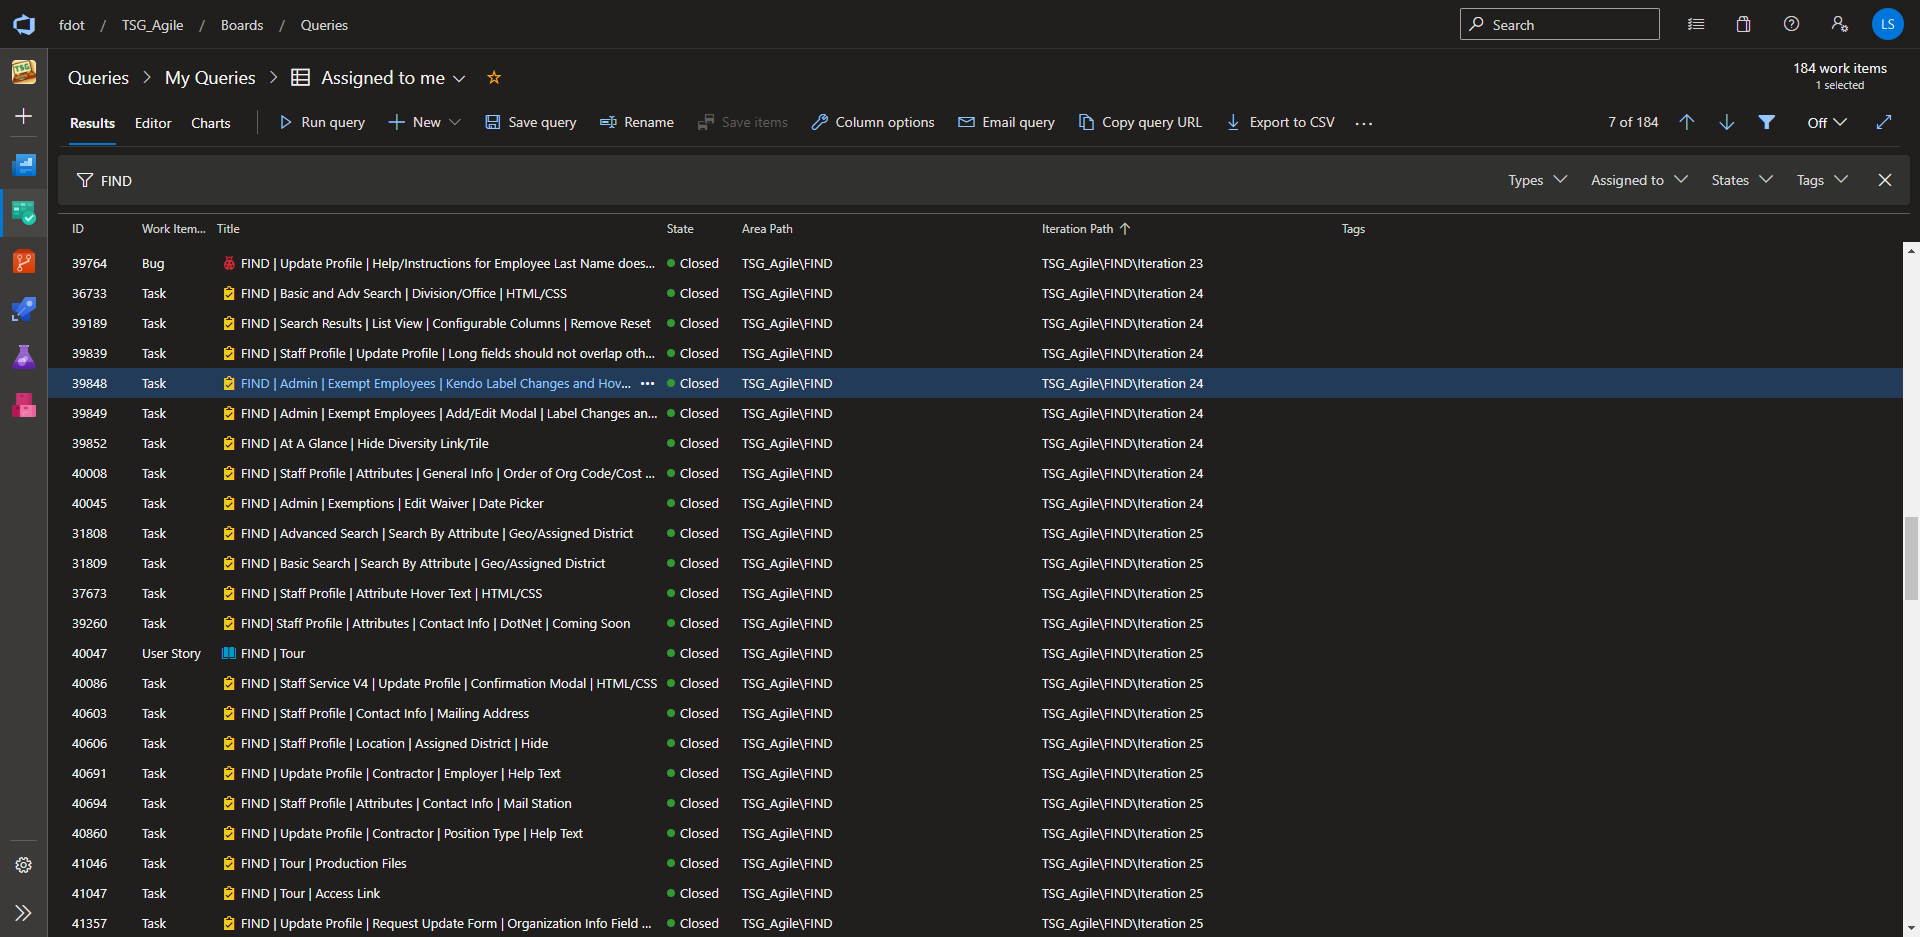Expand the Types filter dropdown
Screen dimensions: 1920x937
1537,180
